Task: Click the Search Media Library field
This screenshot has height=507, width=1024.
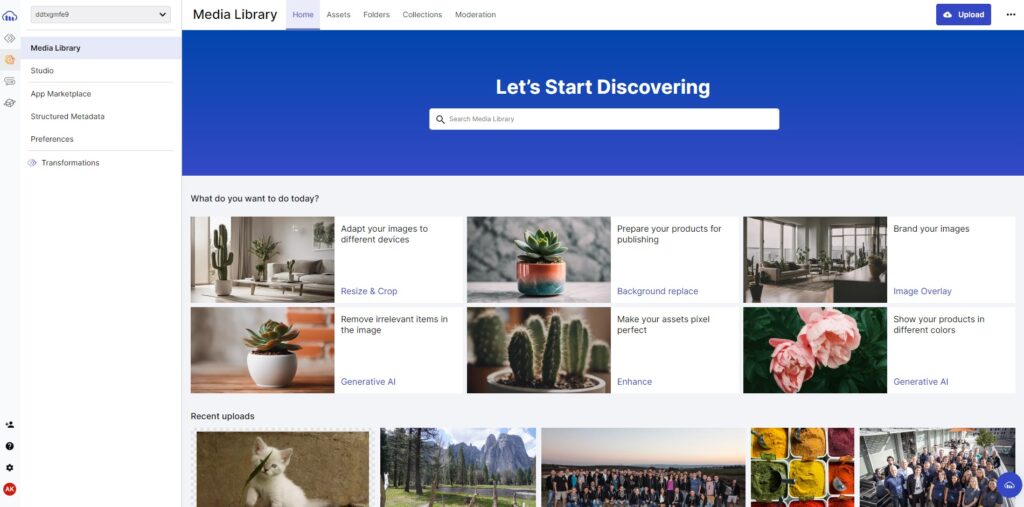Action: tap(604, 119)
